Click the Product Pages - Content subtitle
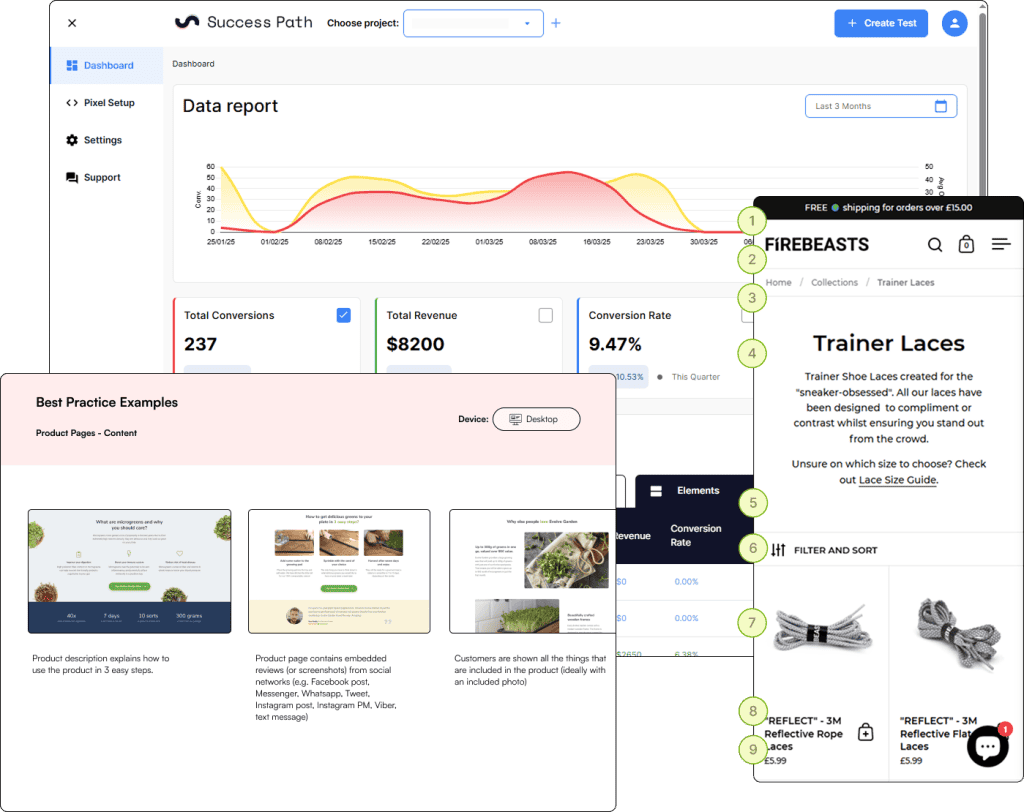Viewport: 1024px width, 812px height. point(86,433)
